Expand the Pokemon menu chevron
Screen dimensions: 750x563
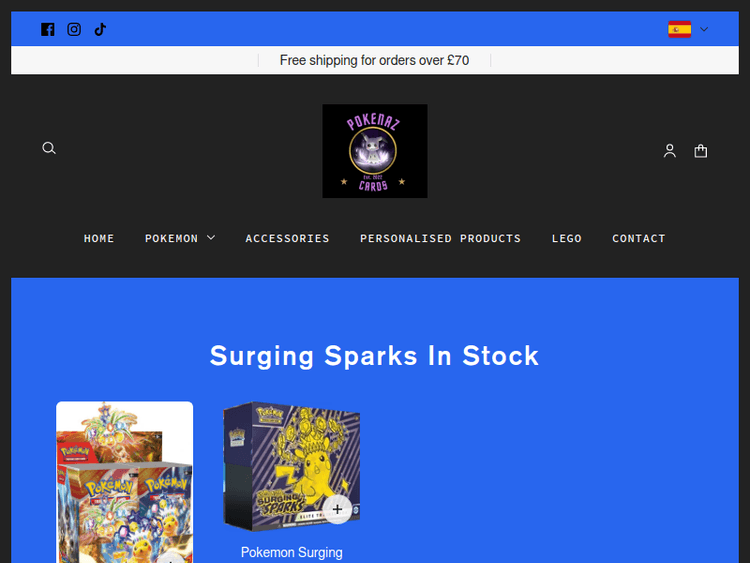point(211,238)
